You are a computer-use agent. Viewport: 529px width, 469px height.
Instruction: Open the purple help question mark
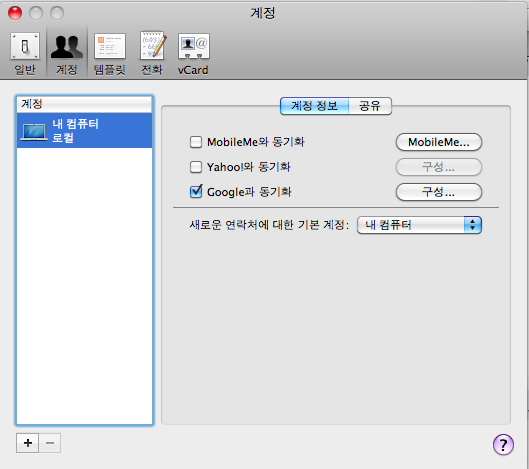click(503, 444)
